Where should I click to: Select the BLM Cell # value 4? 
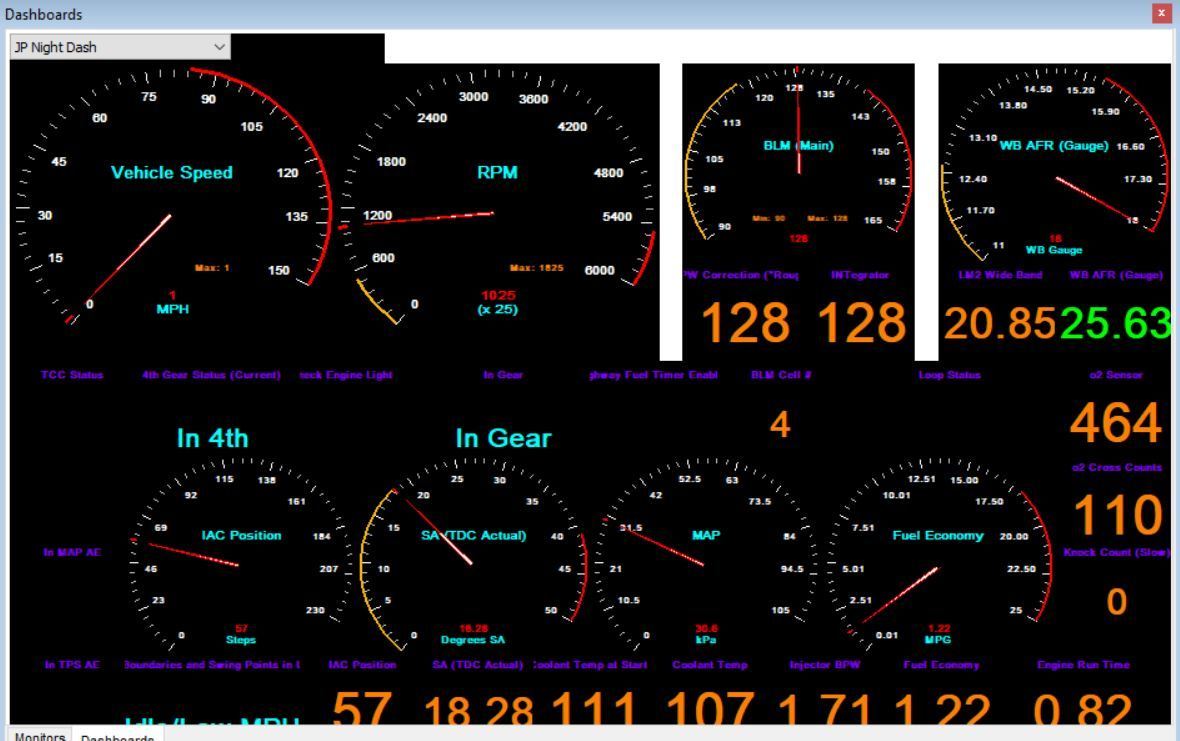[x=780, y=426]
